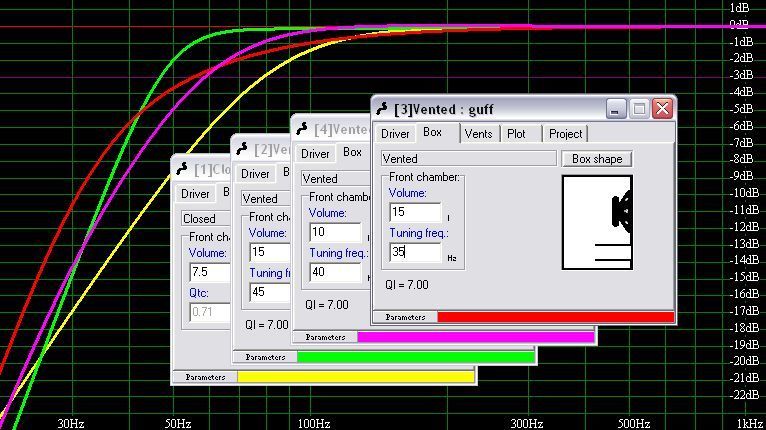Click Volume field showing 10 in window [4]
This screenshot has height=430, width=766.
tap(335, 232)
